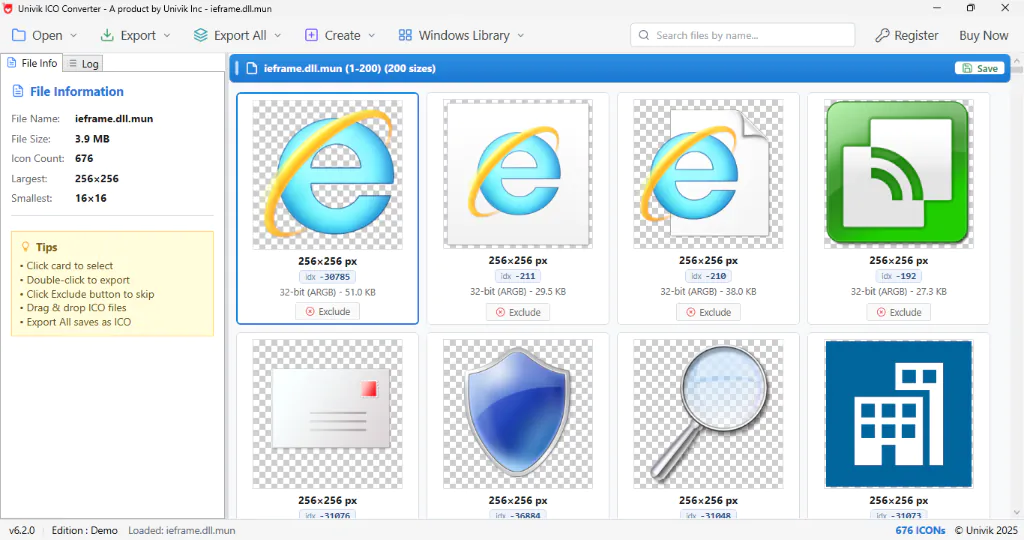Click the idx -192 badge

pos(899,276)
